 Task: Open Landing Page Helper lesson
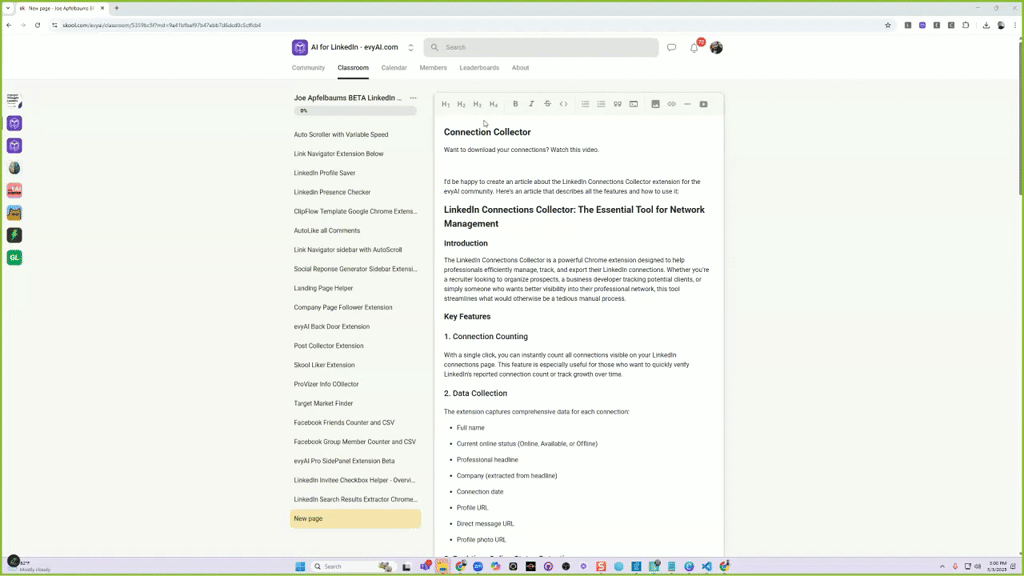[x=323, y=288]
